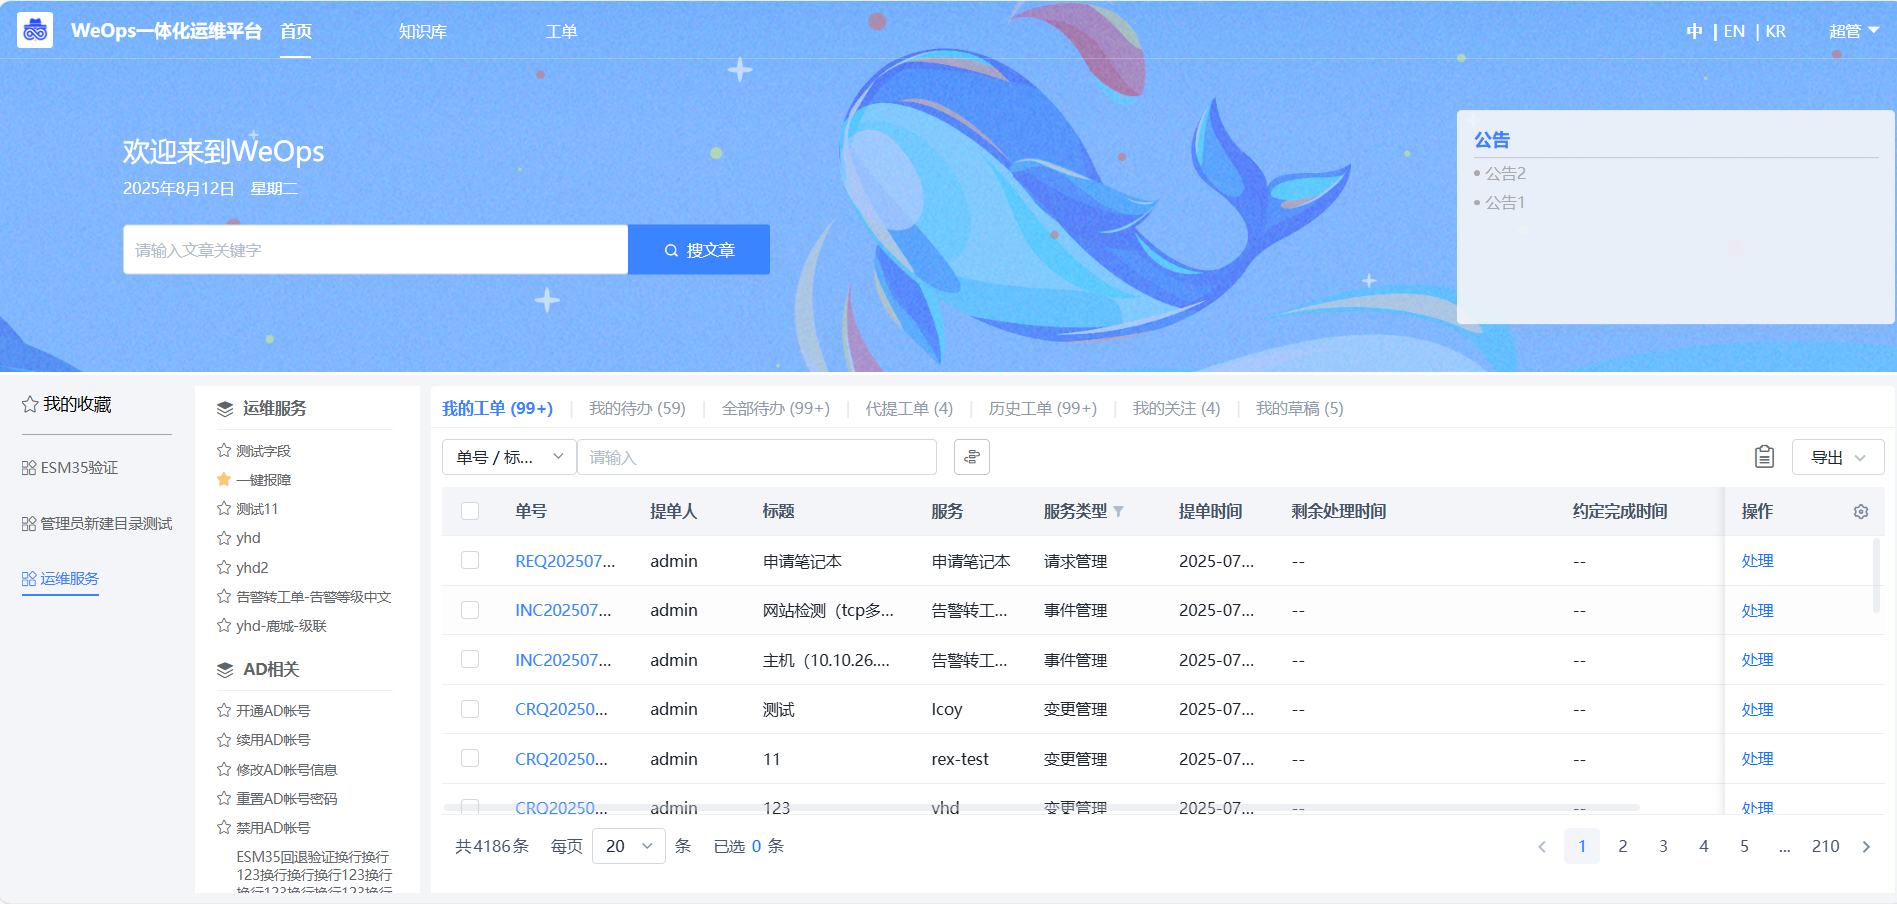Screen dimensions: 1897x904
Task: Click the 搜文章 search button
Action: tap(699, 250)
